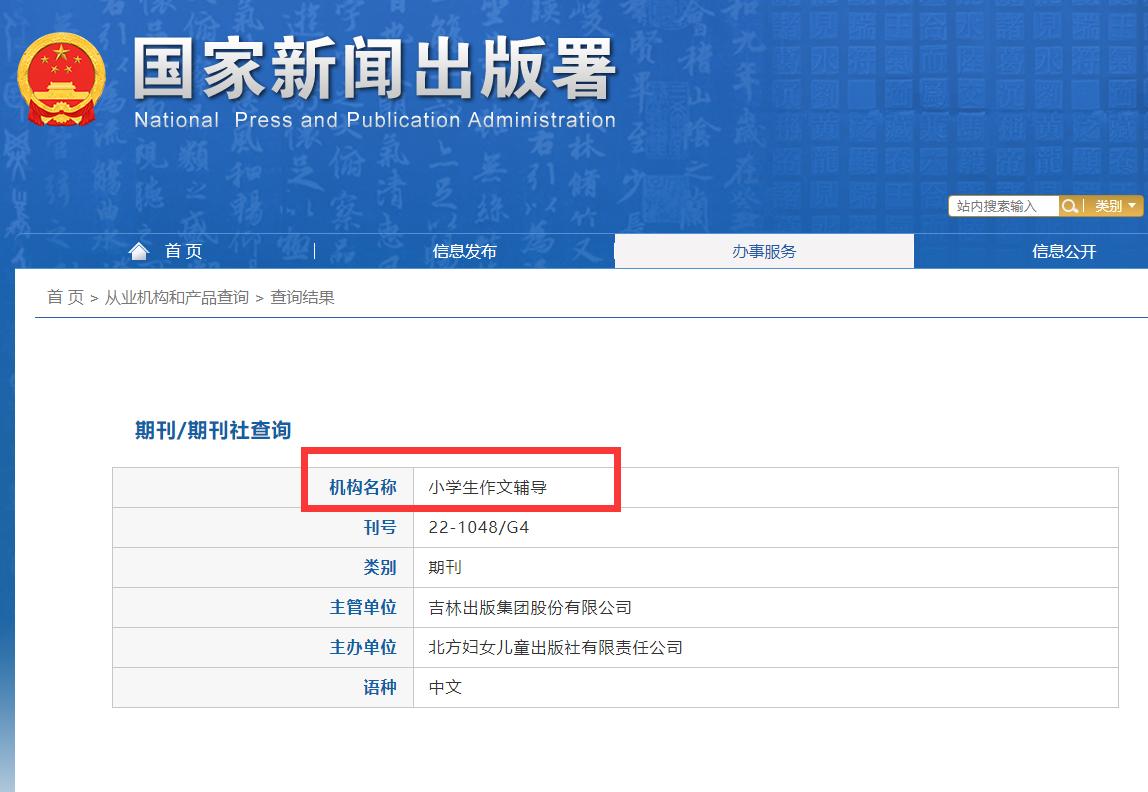Click the 机构名称 label cell
1148x792 pixels.
(x=263, y=487)
